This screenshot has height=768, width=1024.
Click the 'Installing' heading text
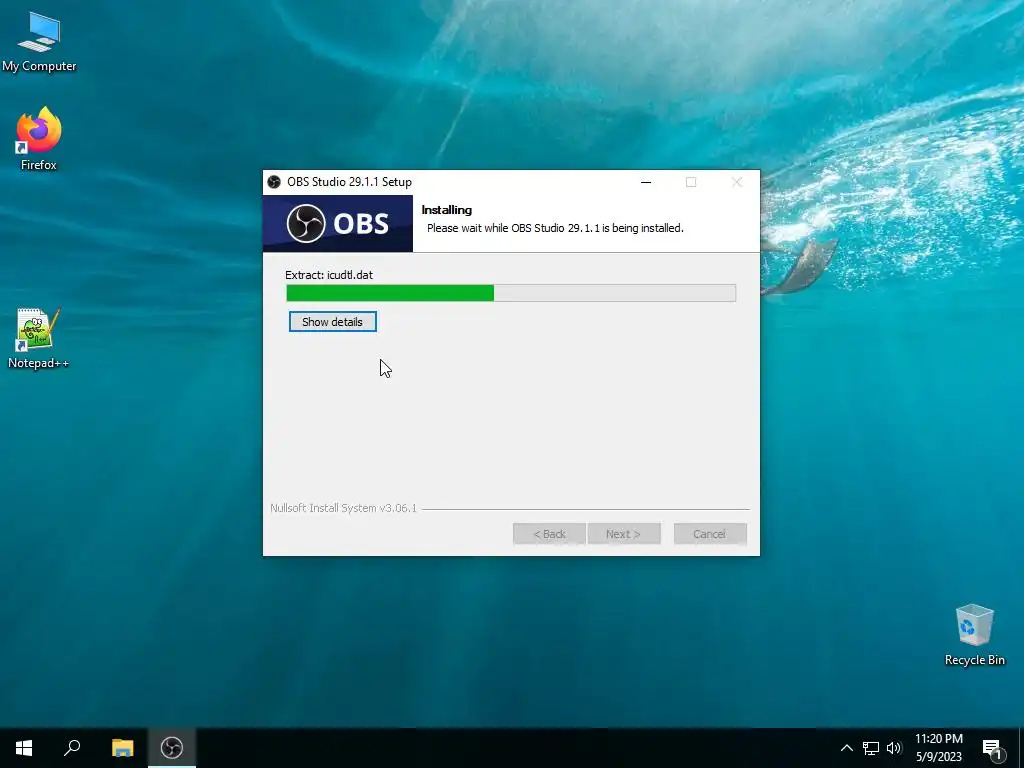(x=447, y=210)
